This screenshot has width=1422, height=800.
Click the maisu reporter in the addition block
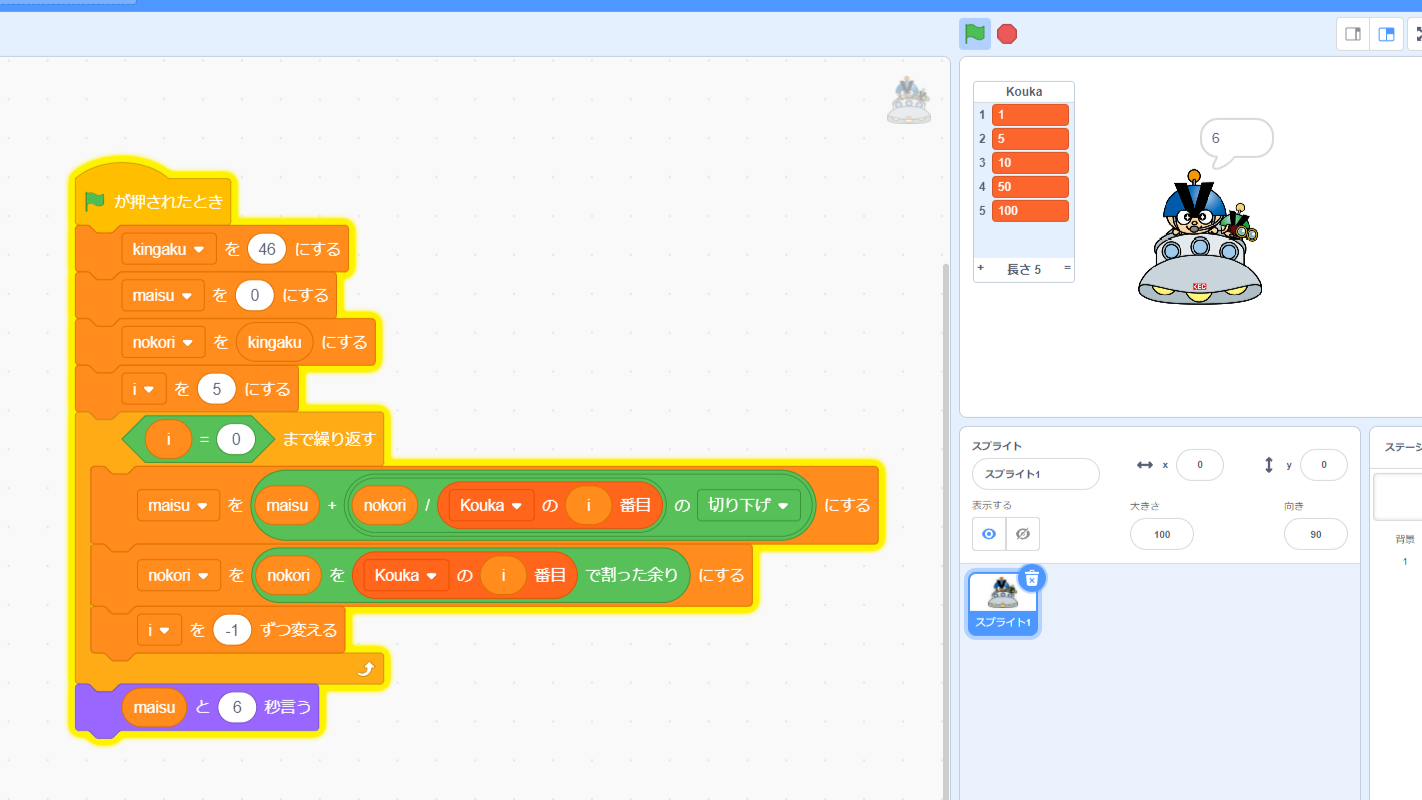click(x=287, y=505)
